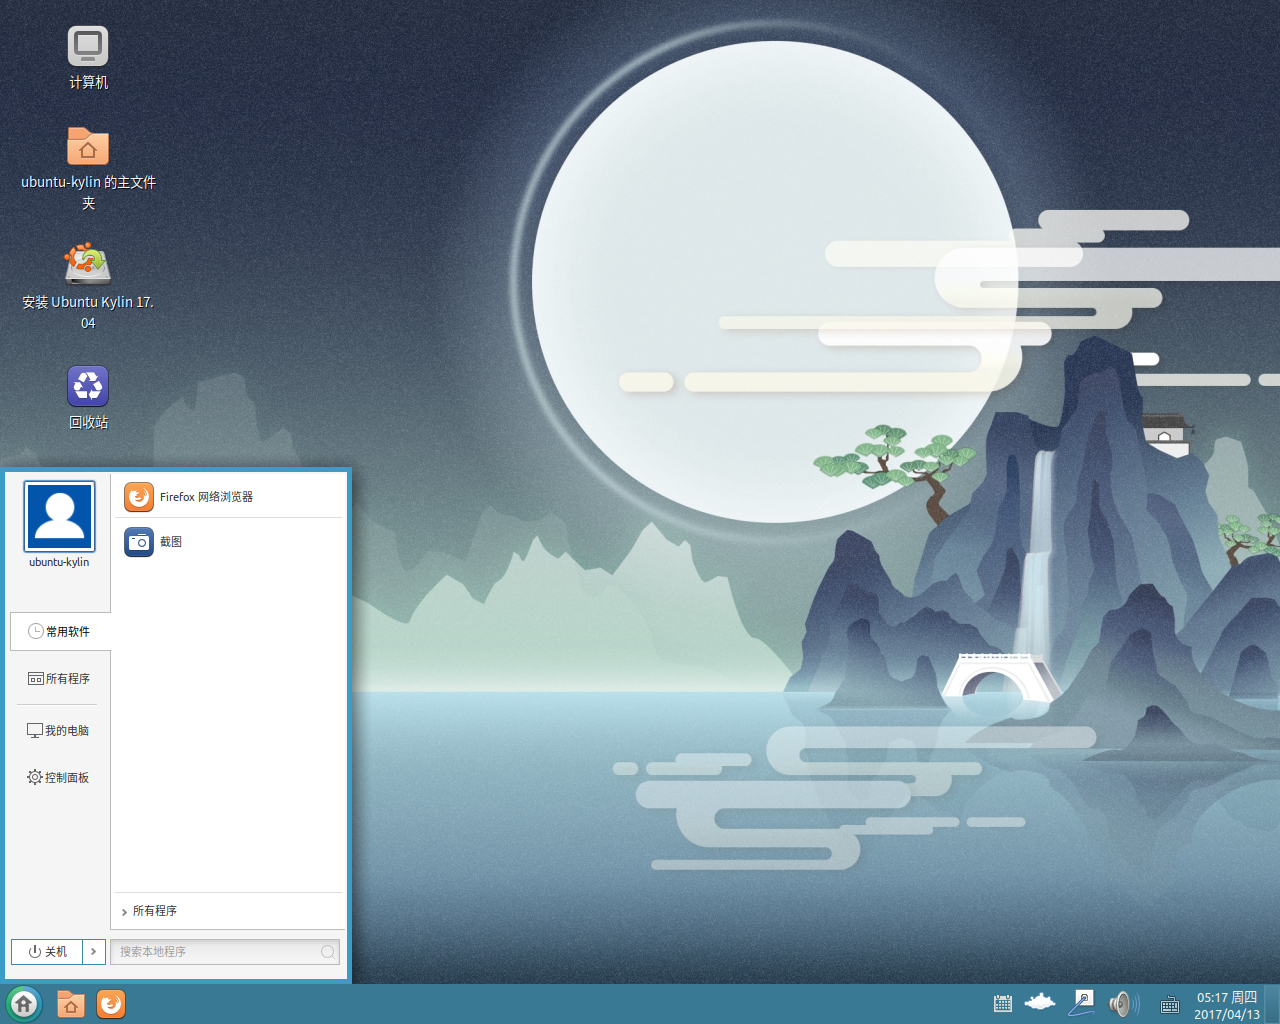Click show desktop button at taskbar end

point(1272,1004)
